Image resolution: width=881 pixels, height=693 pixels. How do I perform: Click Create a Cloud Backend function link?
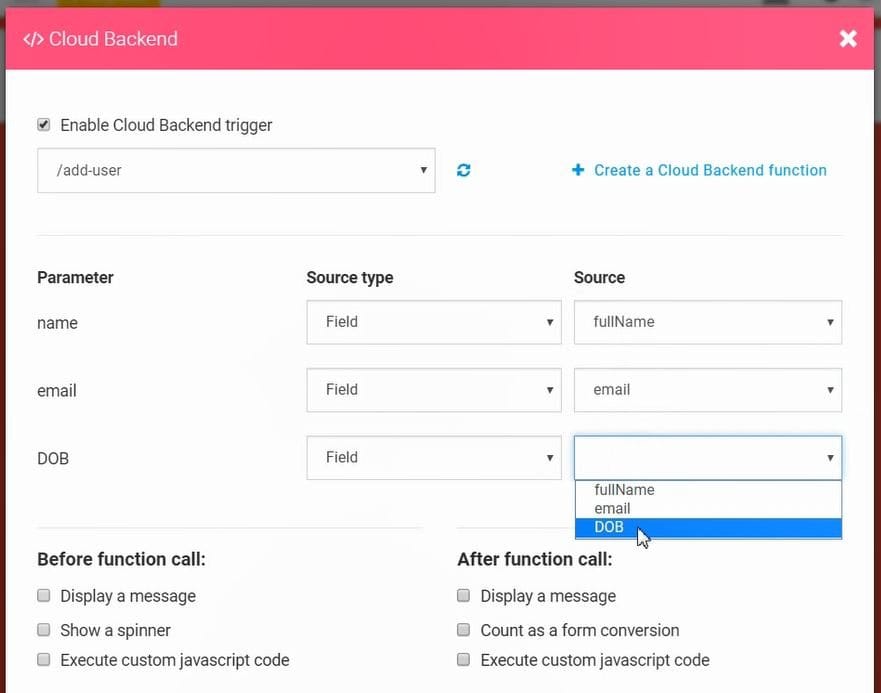(710, 170)
